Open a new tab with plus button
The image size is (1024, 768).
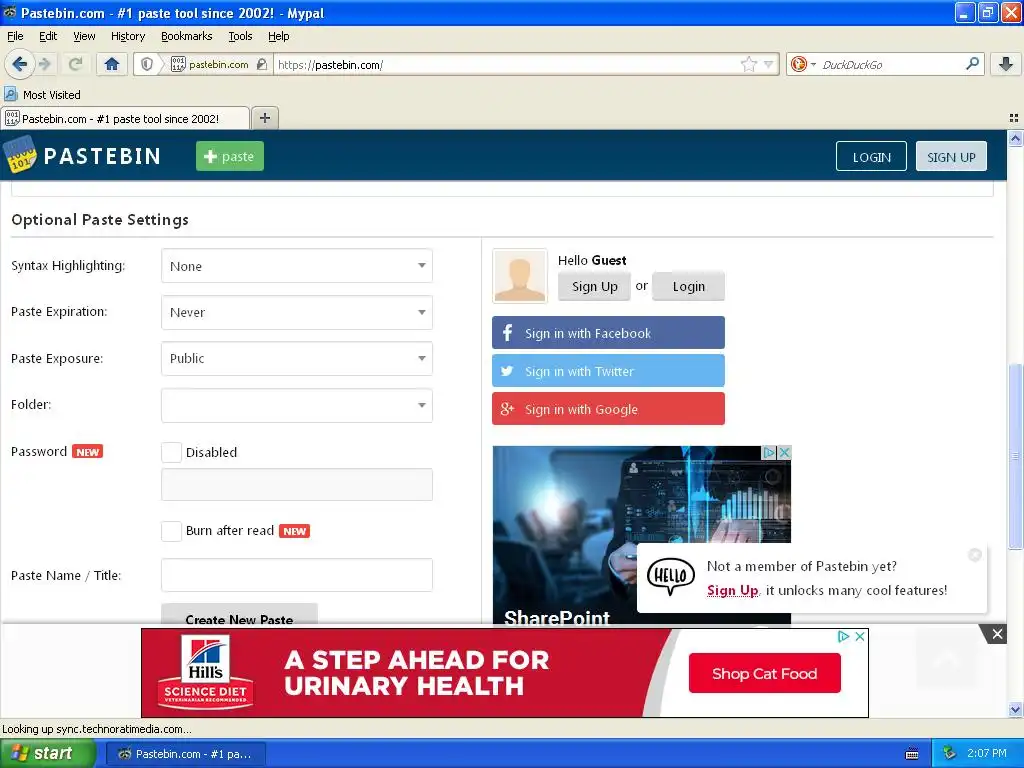(264, 118)
